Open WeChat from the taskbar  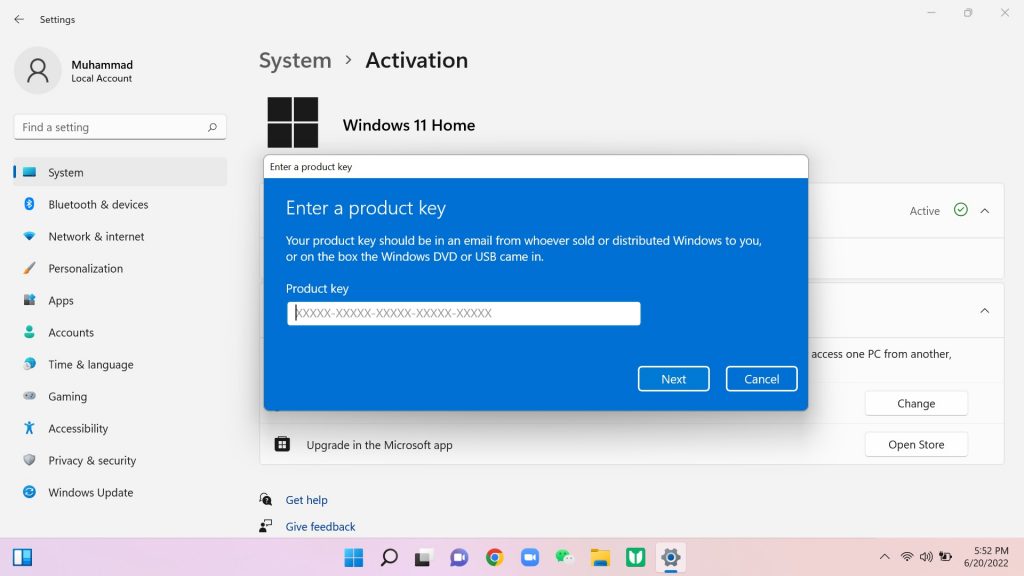[x=563, y=557]
